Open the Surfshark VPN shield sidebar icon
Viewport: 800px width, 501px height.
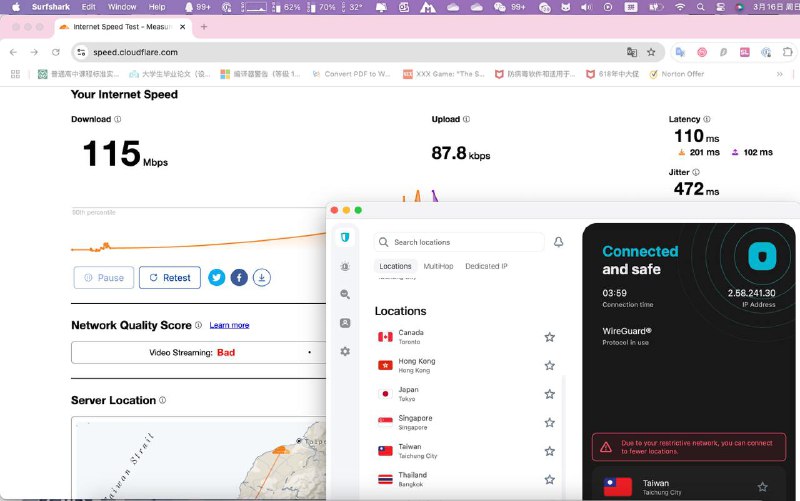click(x=345, y=237)
